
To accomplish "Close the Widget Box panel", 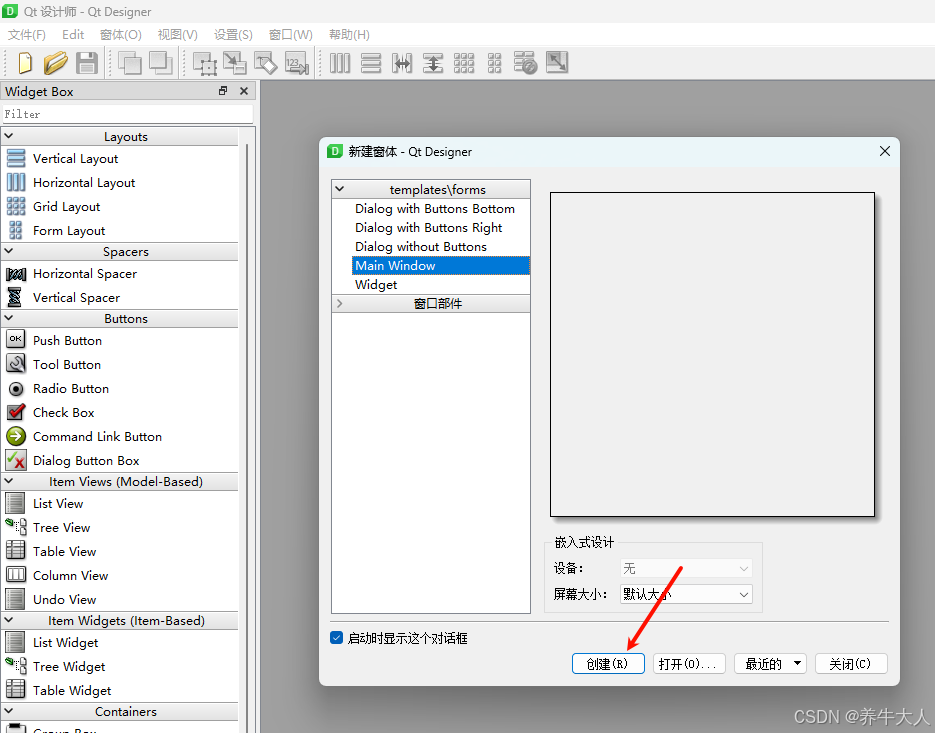I will [244, 91].
